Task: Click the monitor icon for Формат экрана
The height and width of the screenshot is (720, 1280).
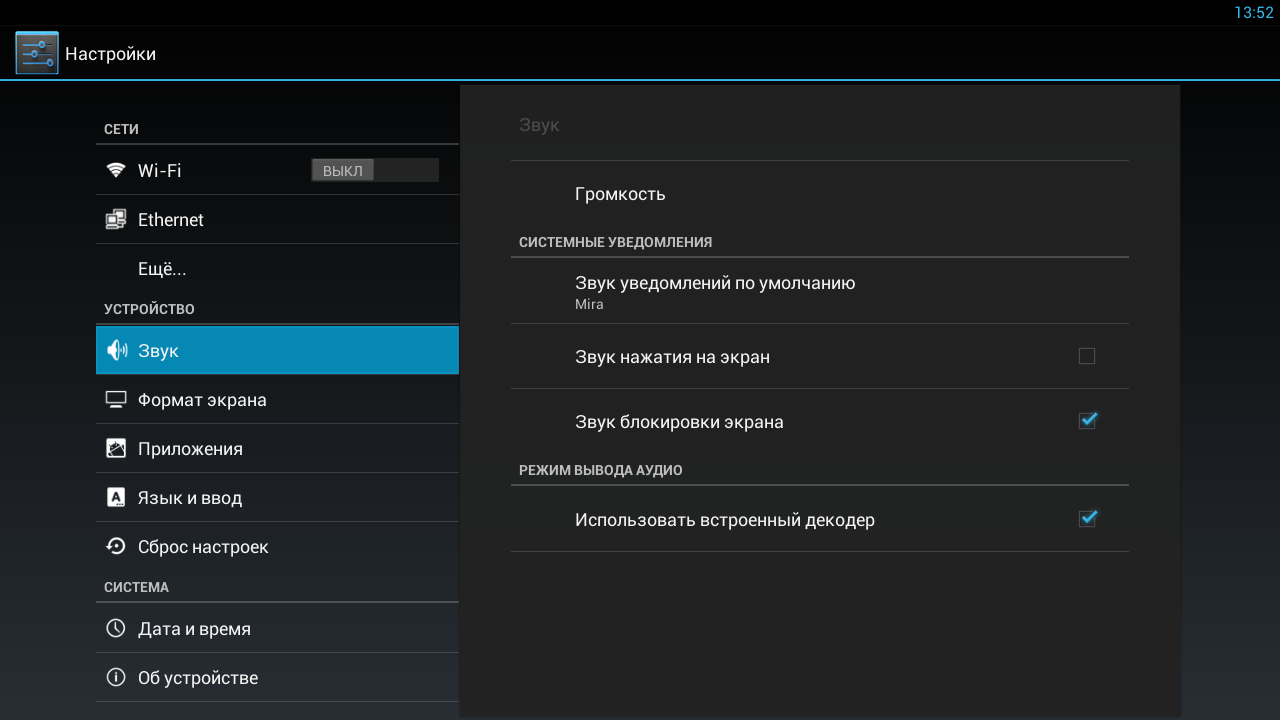Action: (x=116, y=400)
